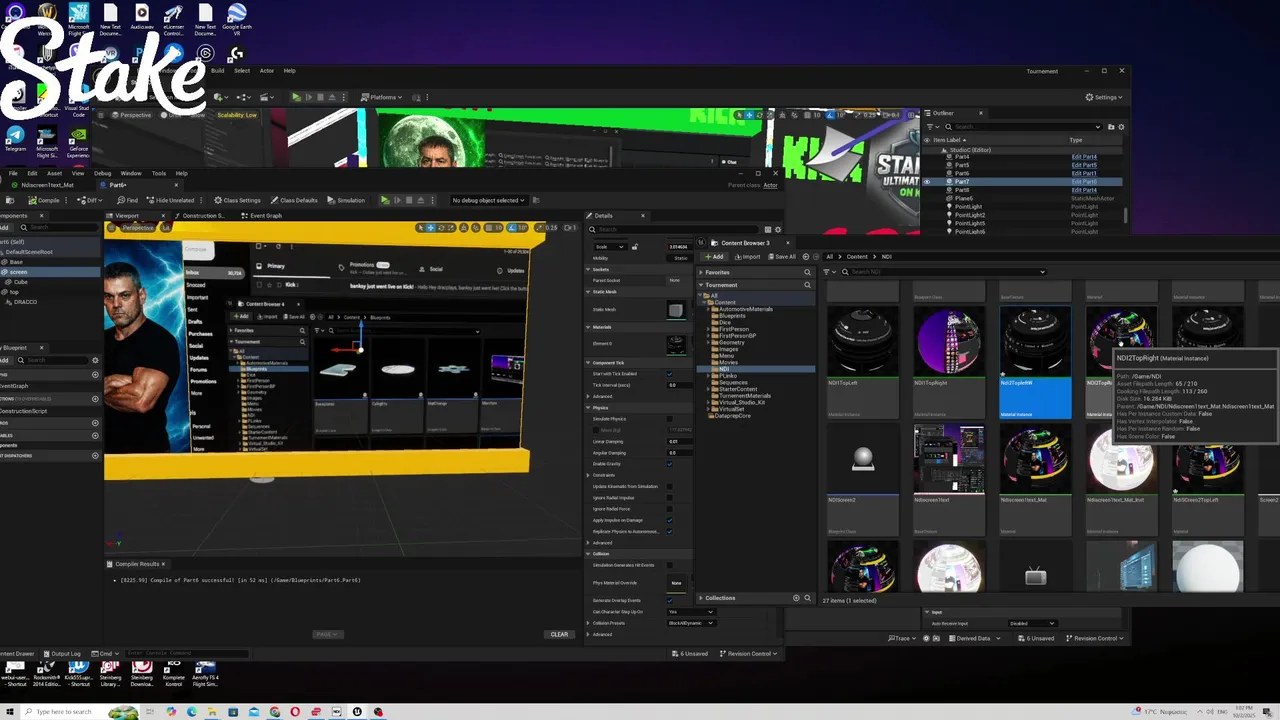Open the Platforms dropdown in main toolbar
1280x720 pixels.
382,97
